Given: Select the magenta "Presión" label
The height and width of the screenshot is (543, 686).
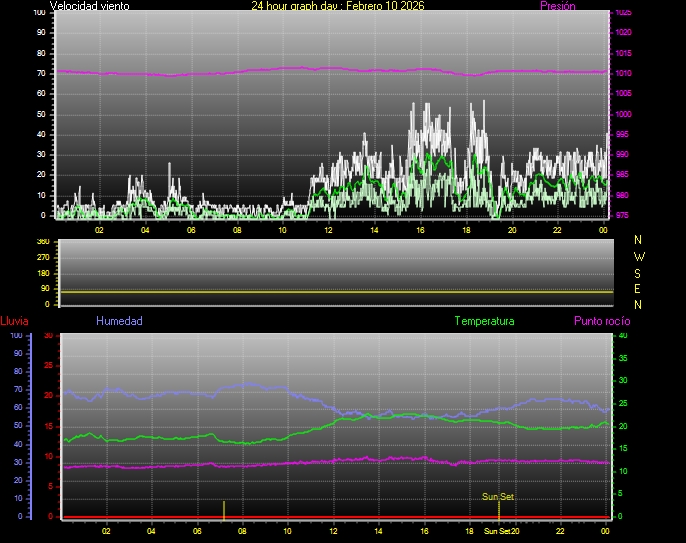Looking at the screenshot, I should [x=557, y=6].
